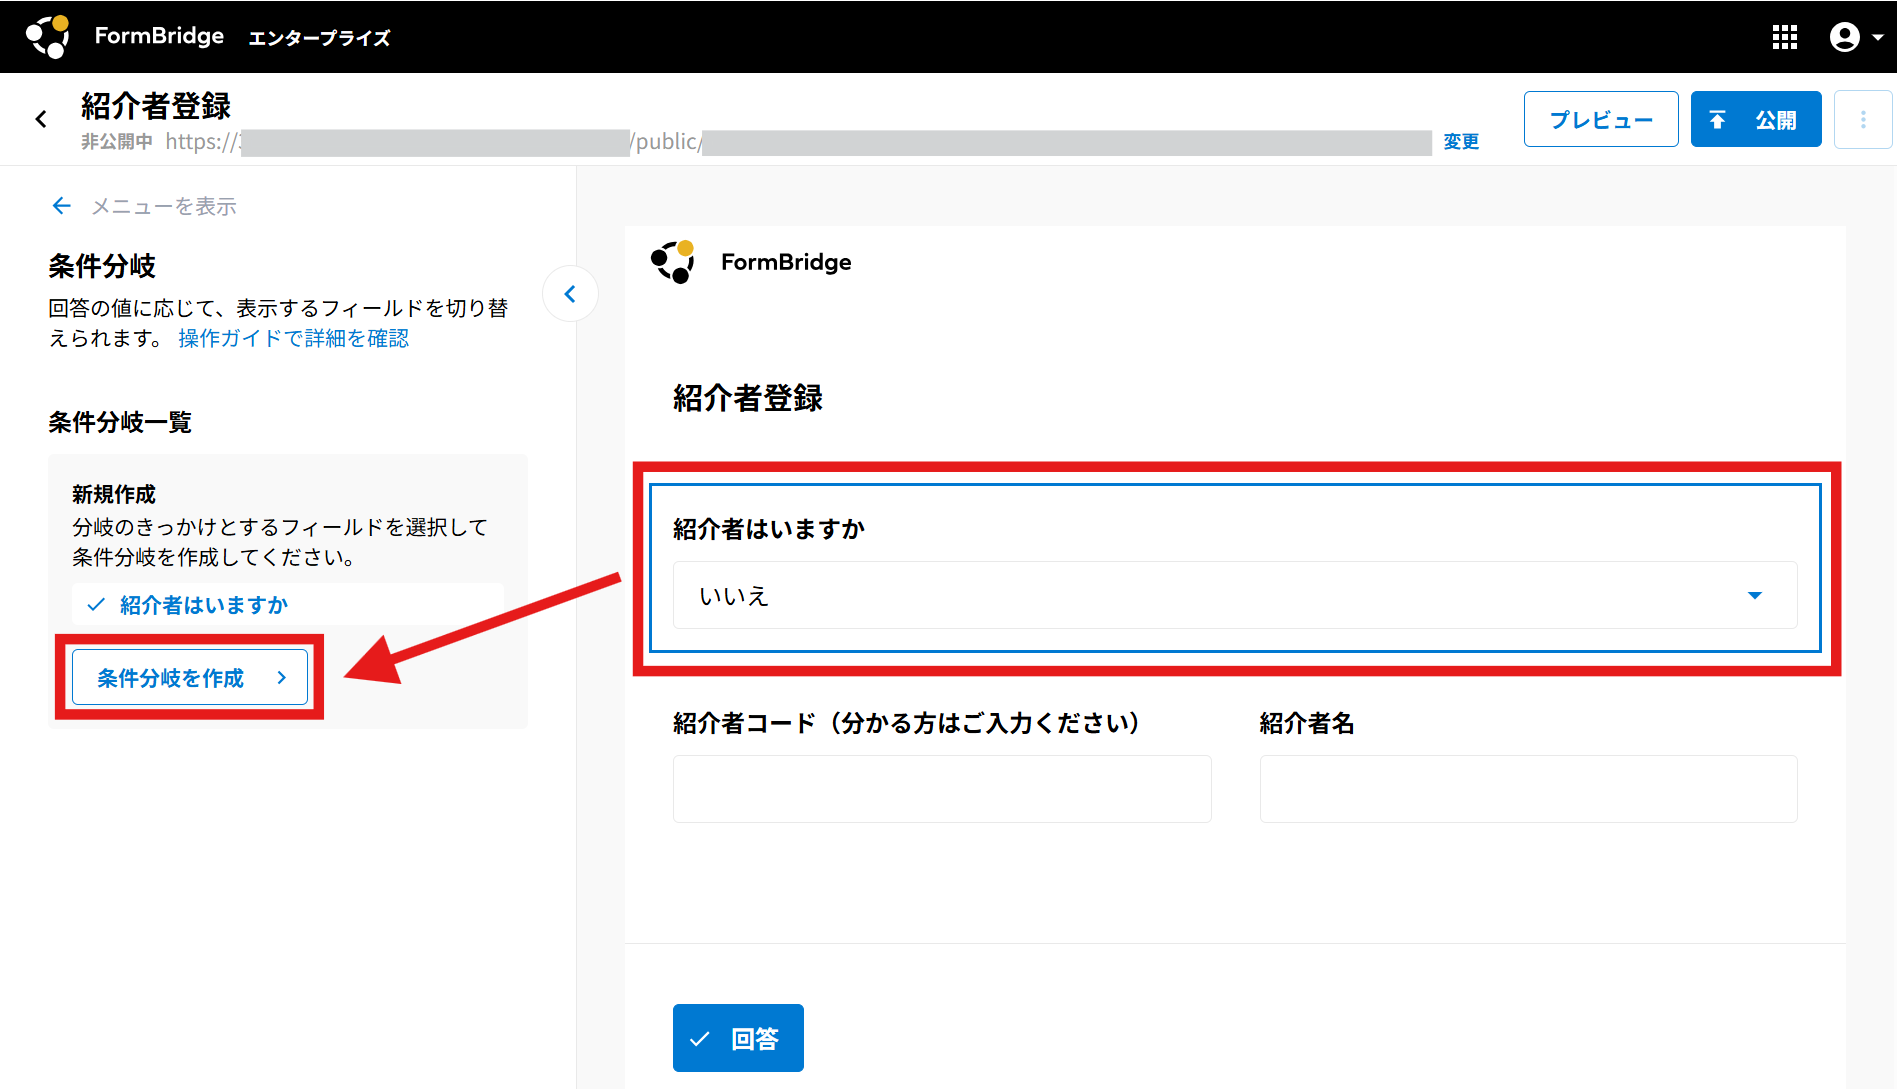Submit the form with the 回答 button
The height and width of the screenshot is (1089, 1897).
pos(738,1038)
